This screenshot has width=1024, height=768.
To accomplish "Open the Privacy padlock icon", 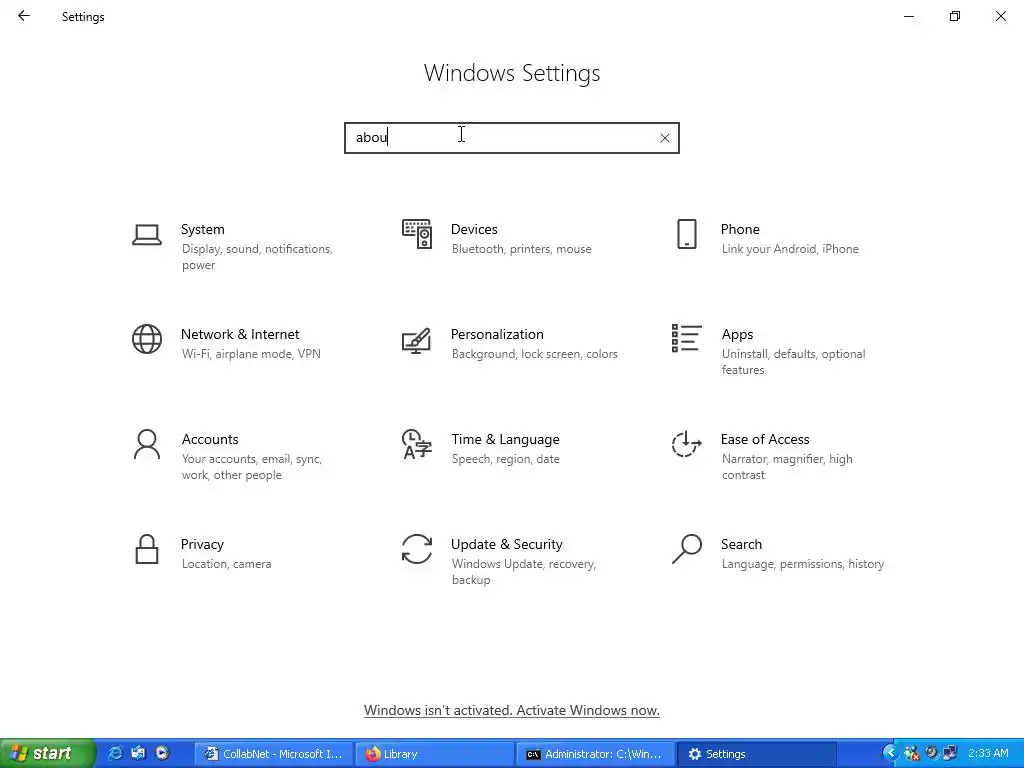I will (x=147, y=549).
